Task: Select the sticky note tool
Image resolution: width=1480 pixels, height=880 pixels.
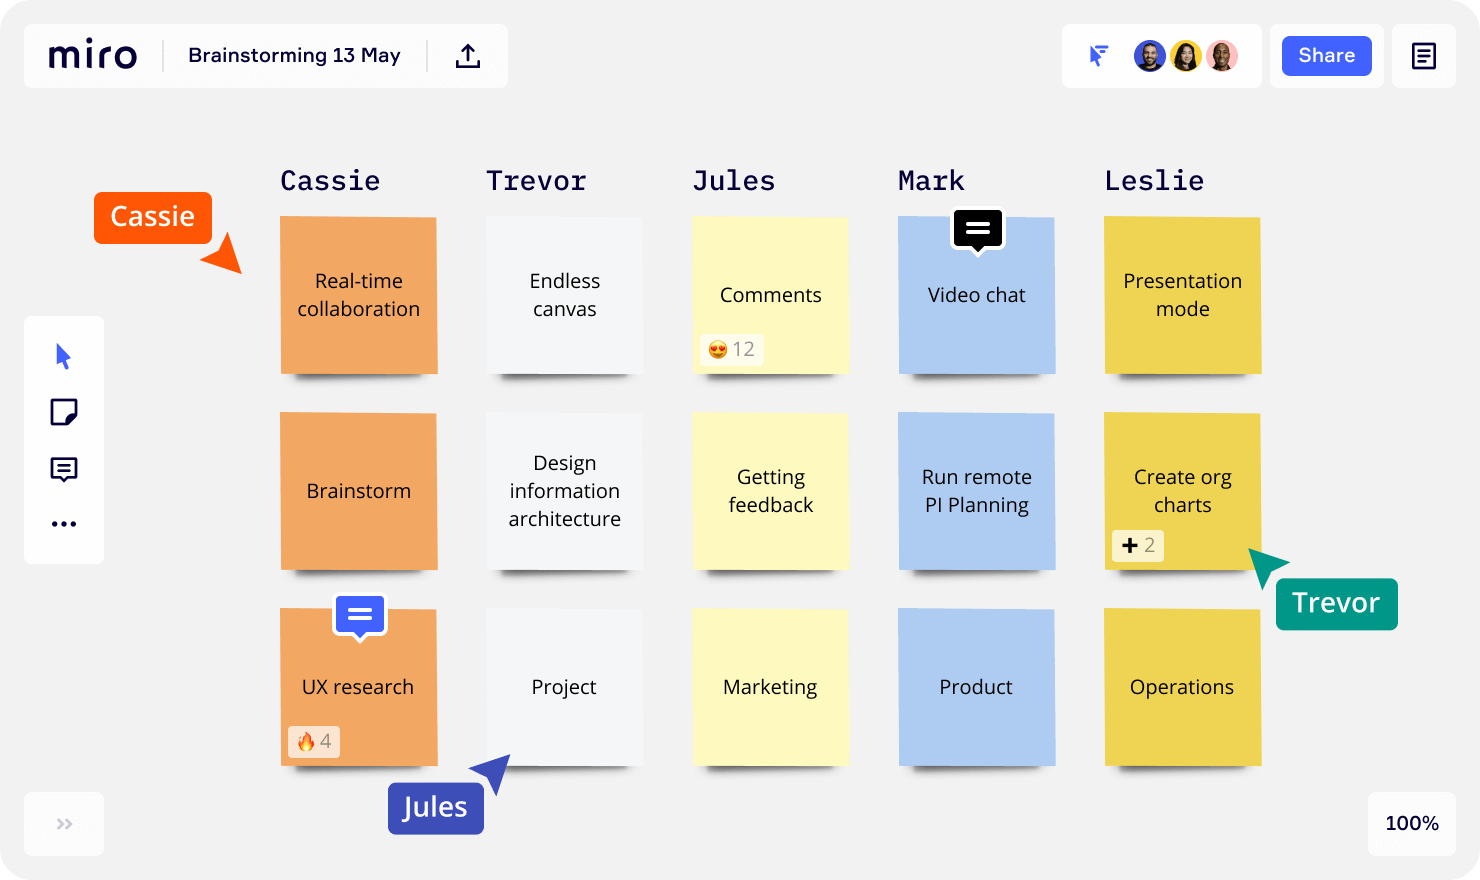Action: 64,412
